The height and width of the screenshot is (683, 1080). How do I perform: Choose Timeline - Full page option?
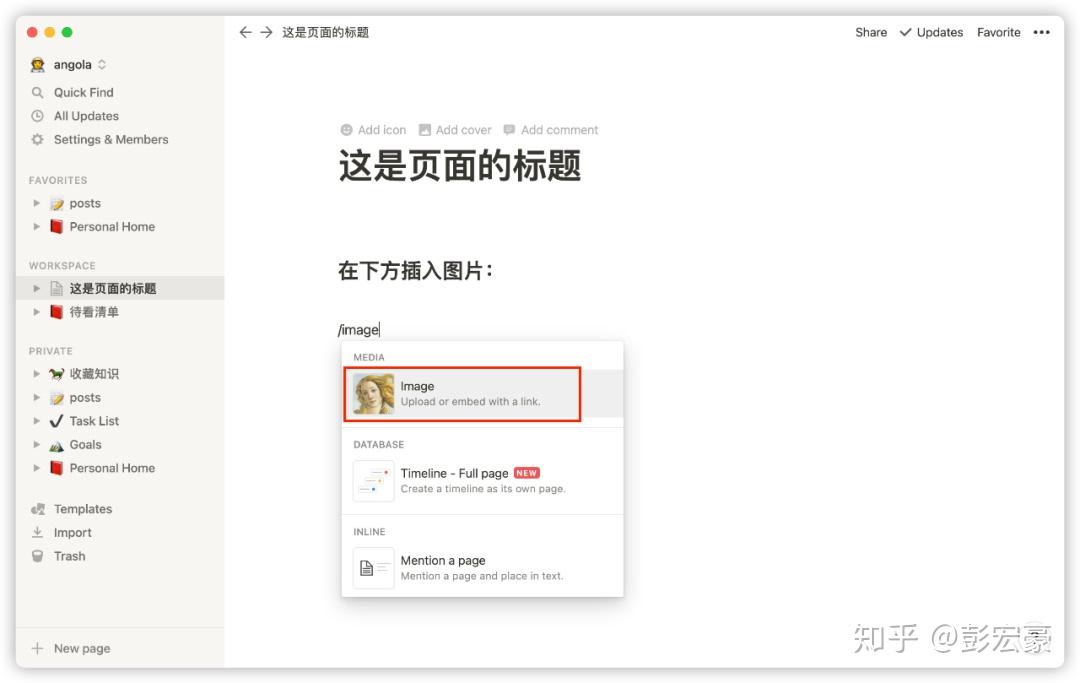tap(482, 481)
